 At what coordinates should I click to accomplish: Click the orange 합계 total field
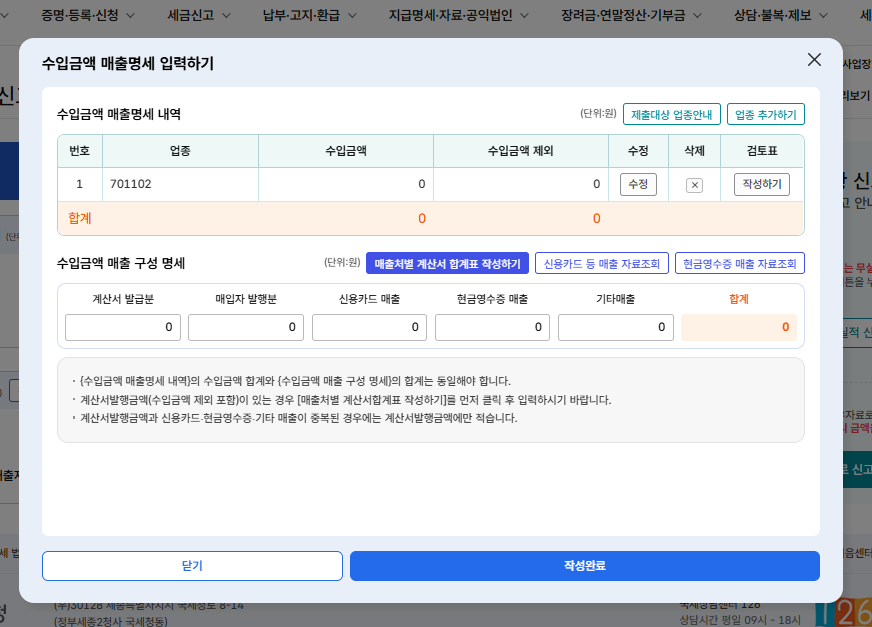[739, 327]
